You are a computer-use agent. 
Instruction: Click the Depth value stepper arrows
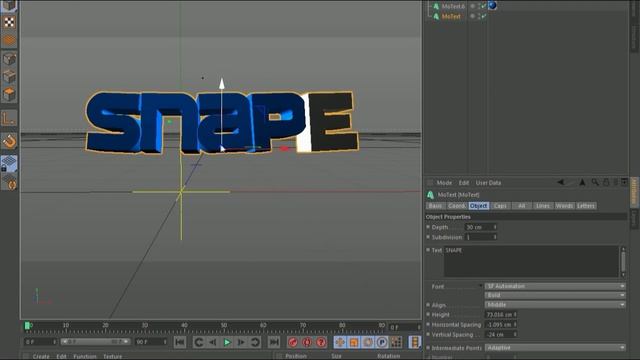click(x=495, y=227)
